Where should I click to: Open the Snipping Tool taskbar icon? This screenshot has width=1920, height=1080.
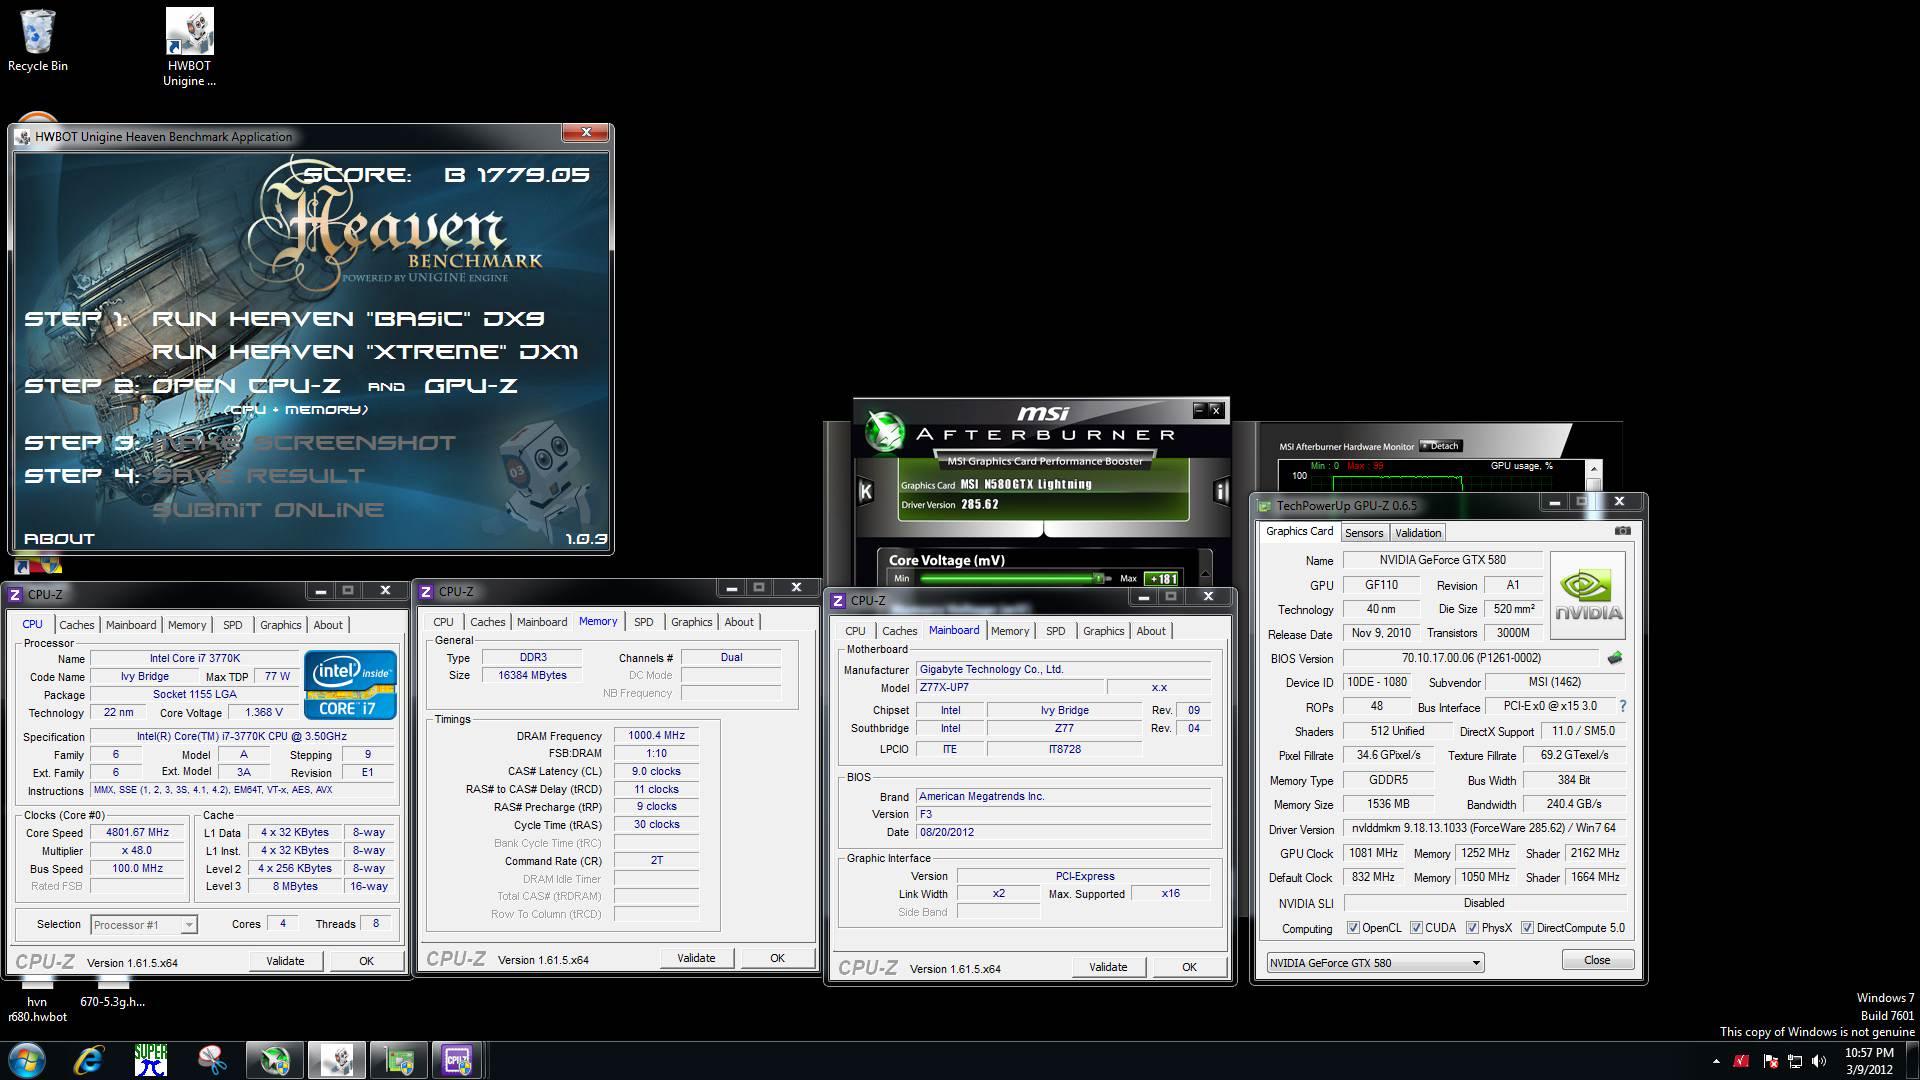[x=212, y=1059]
